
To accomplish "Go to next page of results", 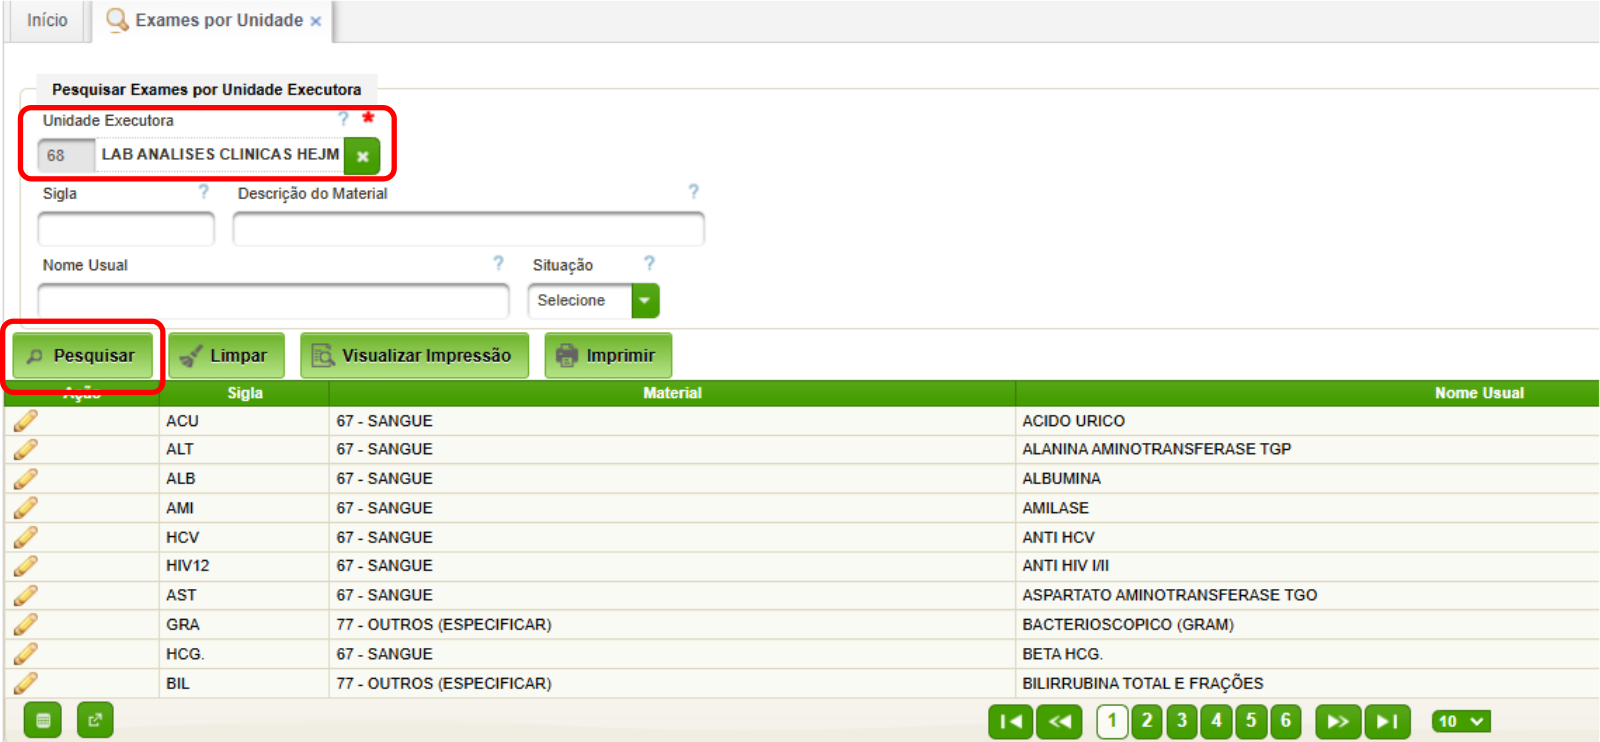I will [1338, 722].
